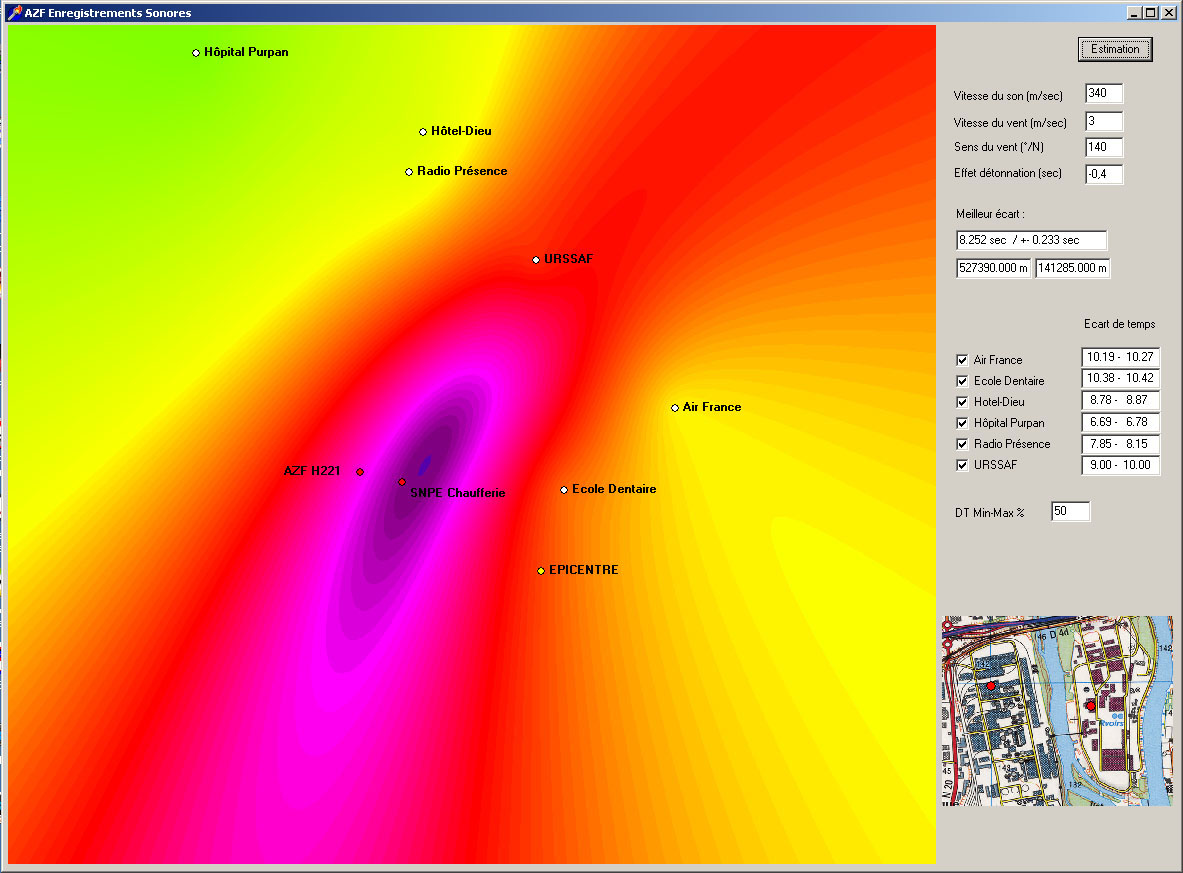Click the left red dot on the site map
The image size is (1183, 873).
991,686
